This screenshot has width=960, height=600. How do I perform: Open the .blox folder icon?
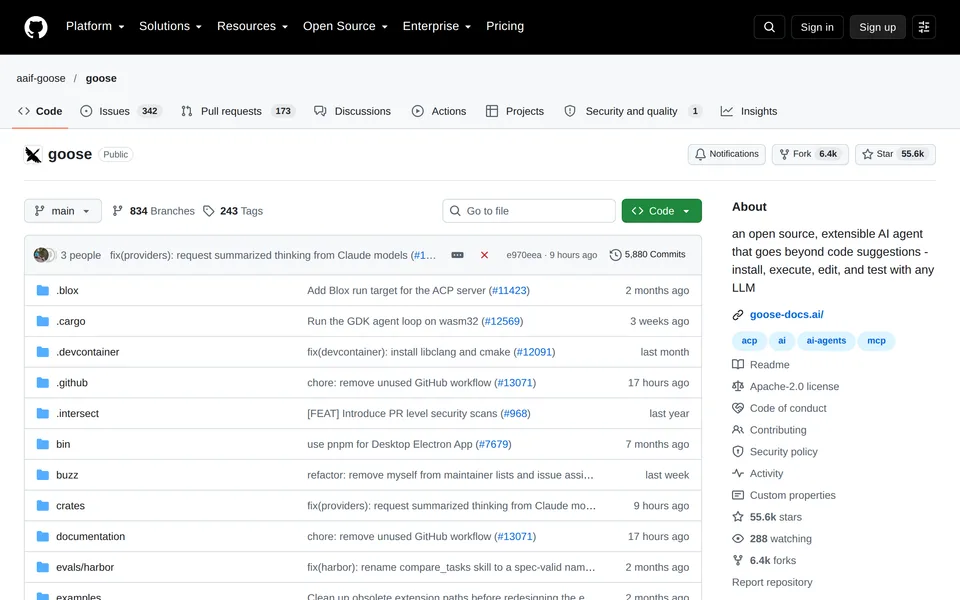42,290
